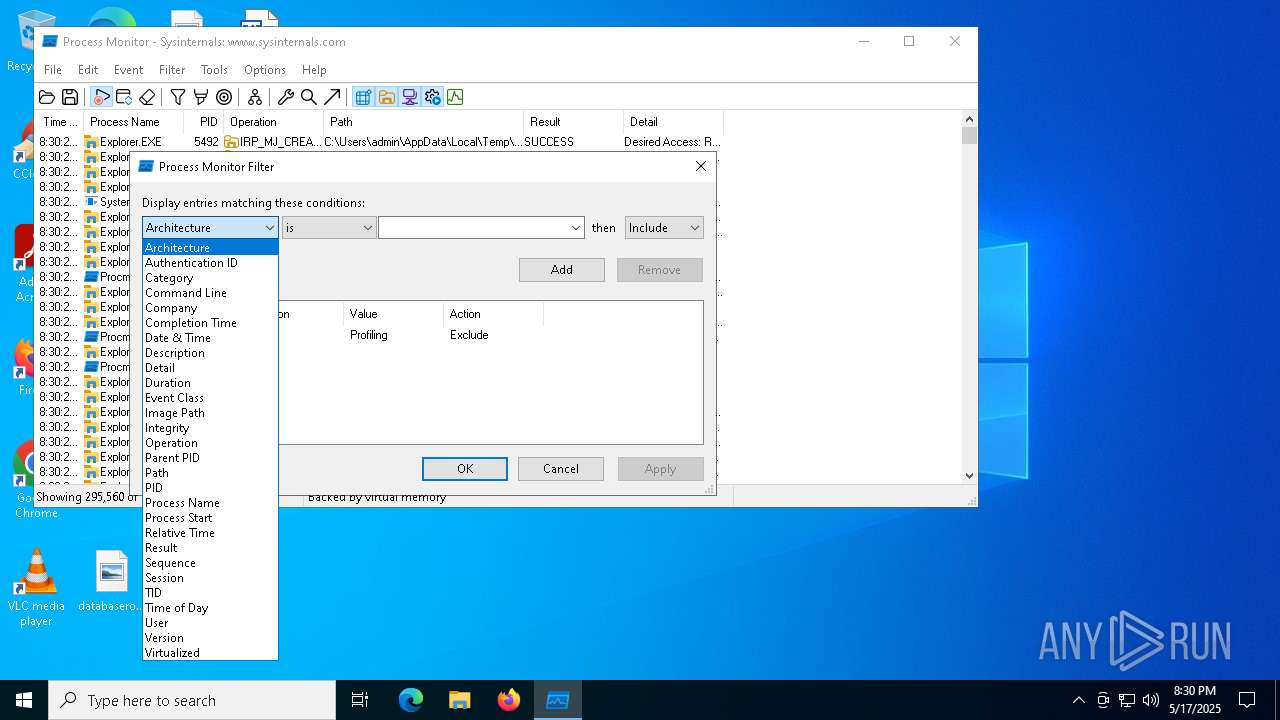Toggle Show Process and Thread Activity icon
This screenshot has height=720, width=1280.
[x=432, y=97]
